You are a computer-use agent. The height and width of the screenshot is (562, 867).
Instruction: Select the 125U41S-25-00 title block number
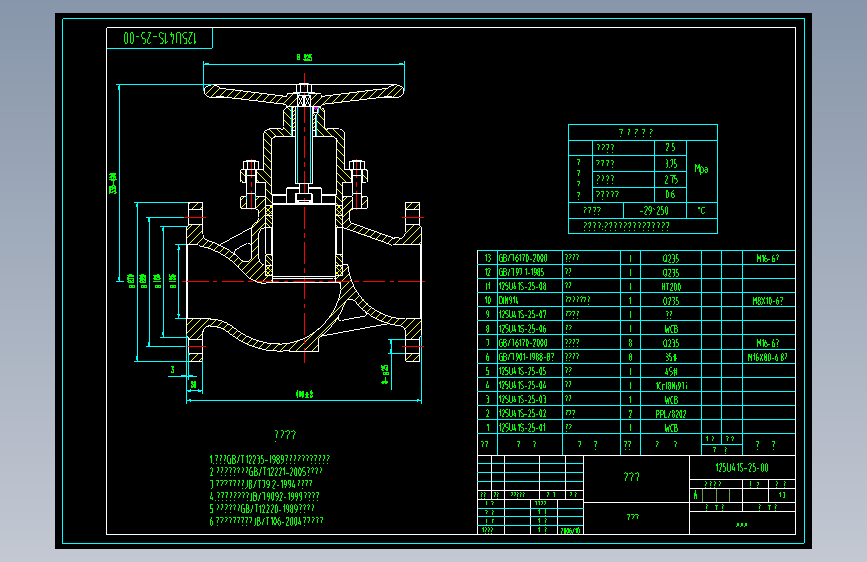click(x=742, y=467)
